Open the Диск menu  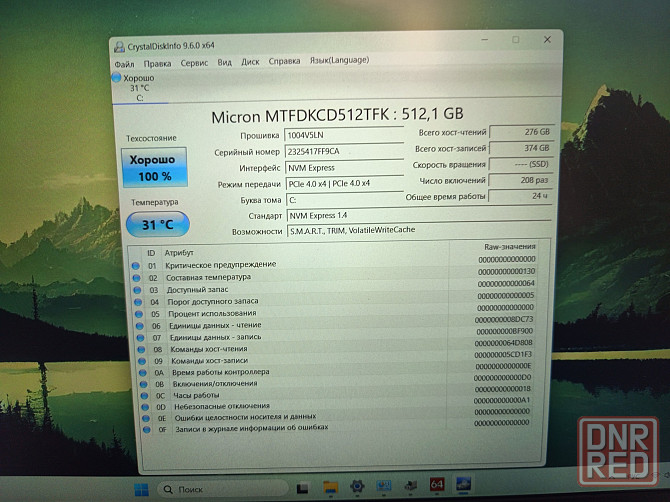(x=250, y=62)
